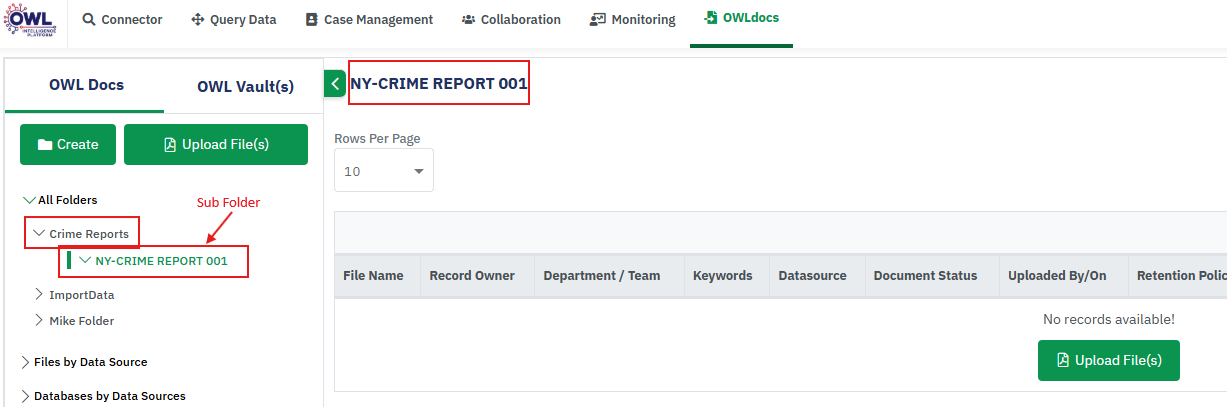1227x407 pixels.
Task: Open the Collaboration section
Action: pos(511,20)
